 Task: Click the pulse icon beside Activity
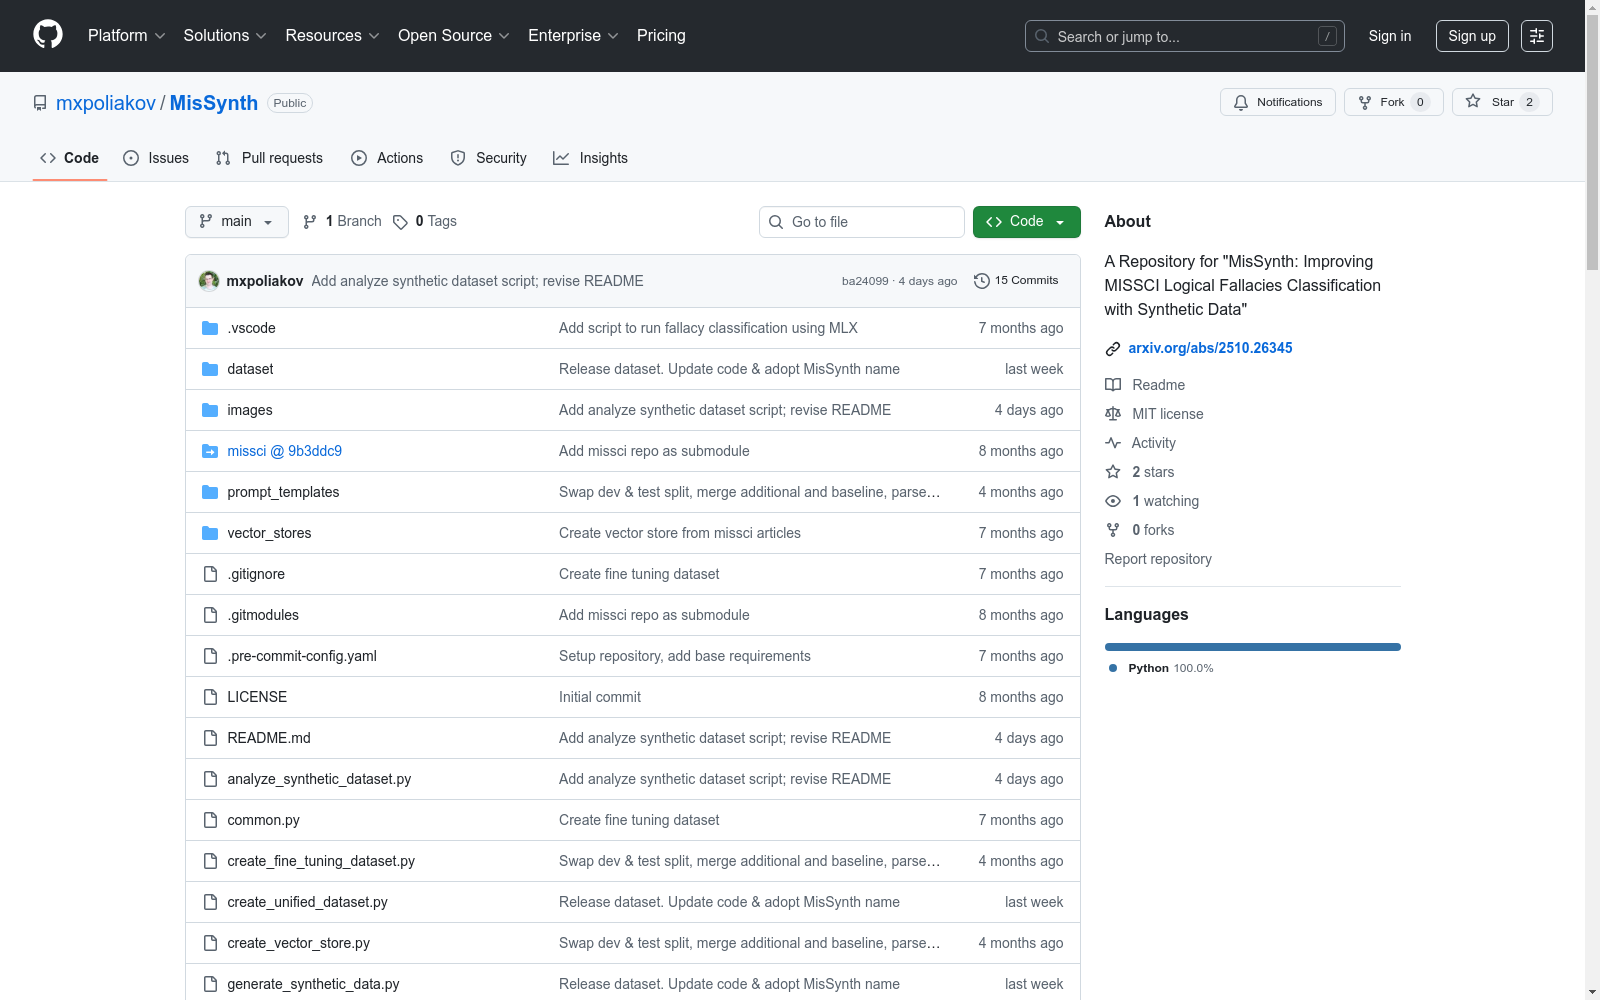[x=1113, y=443]
